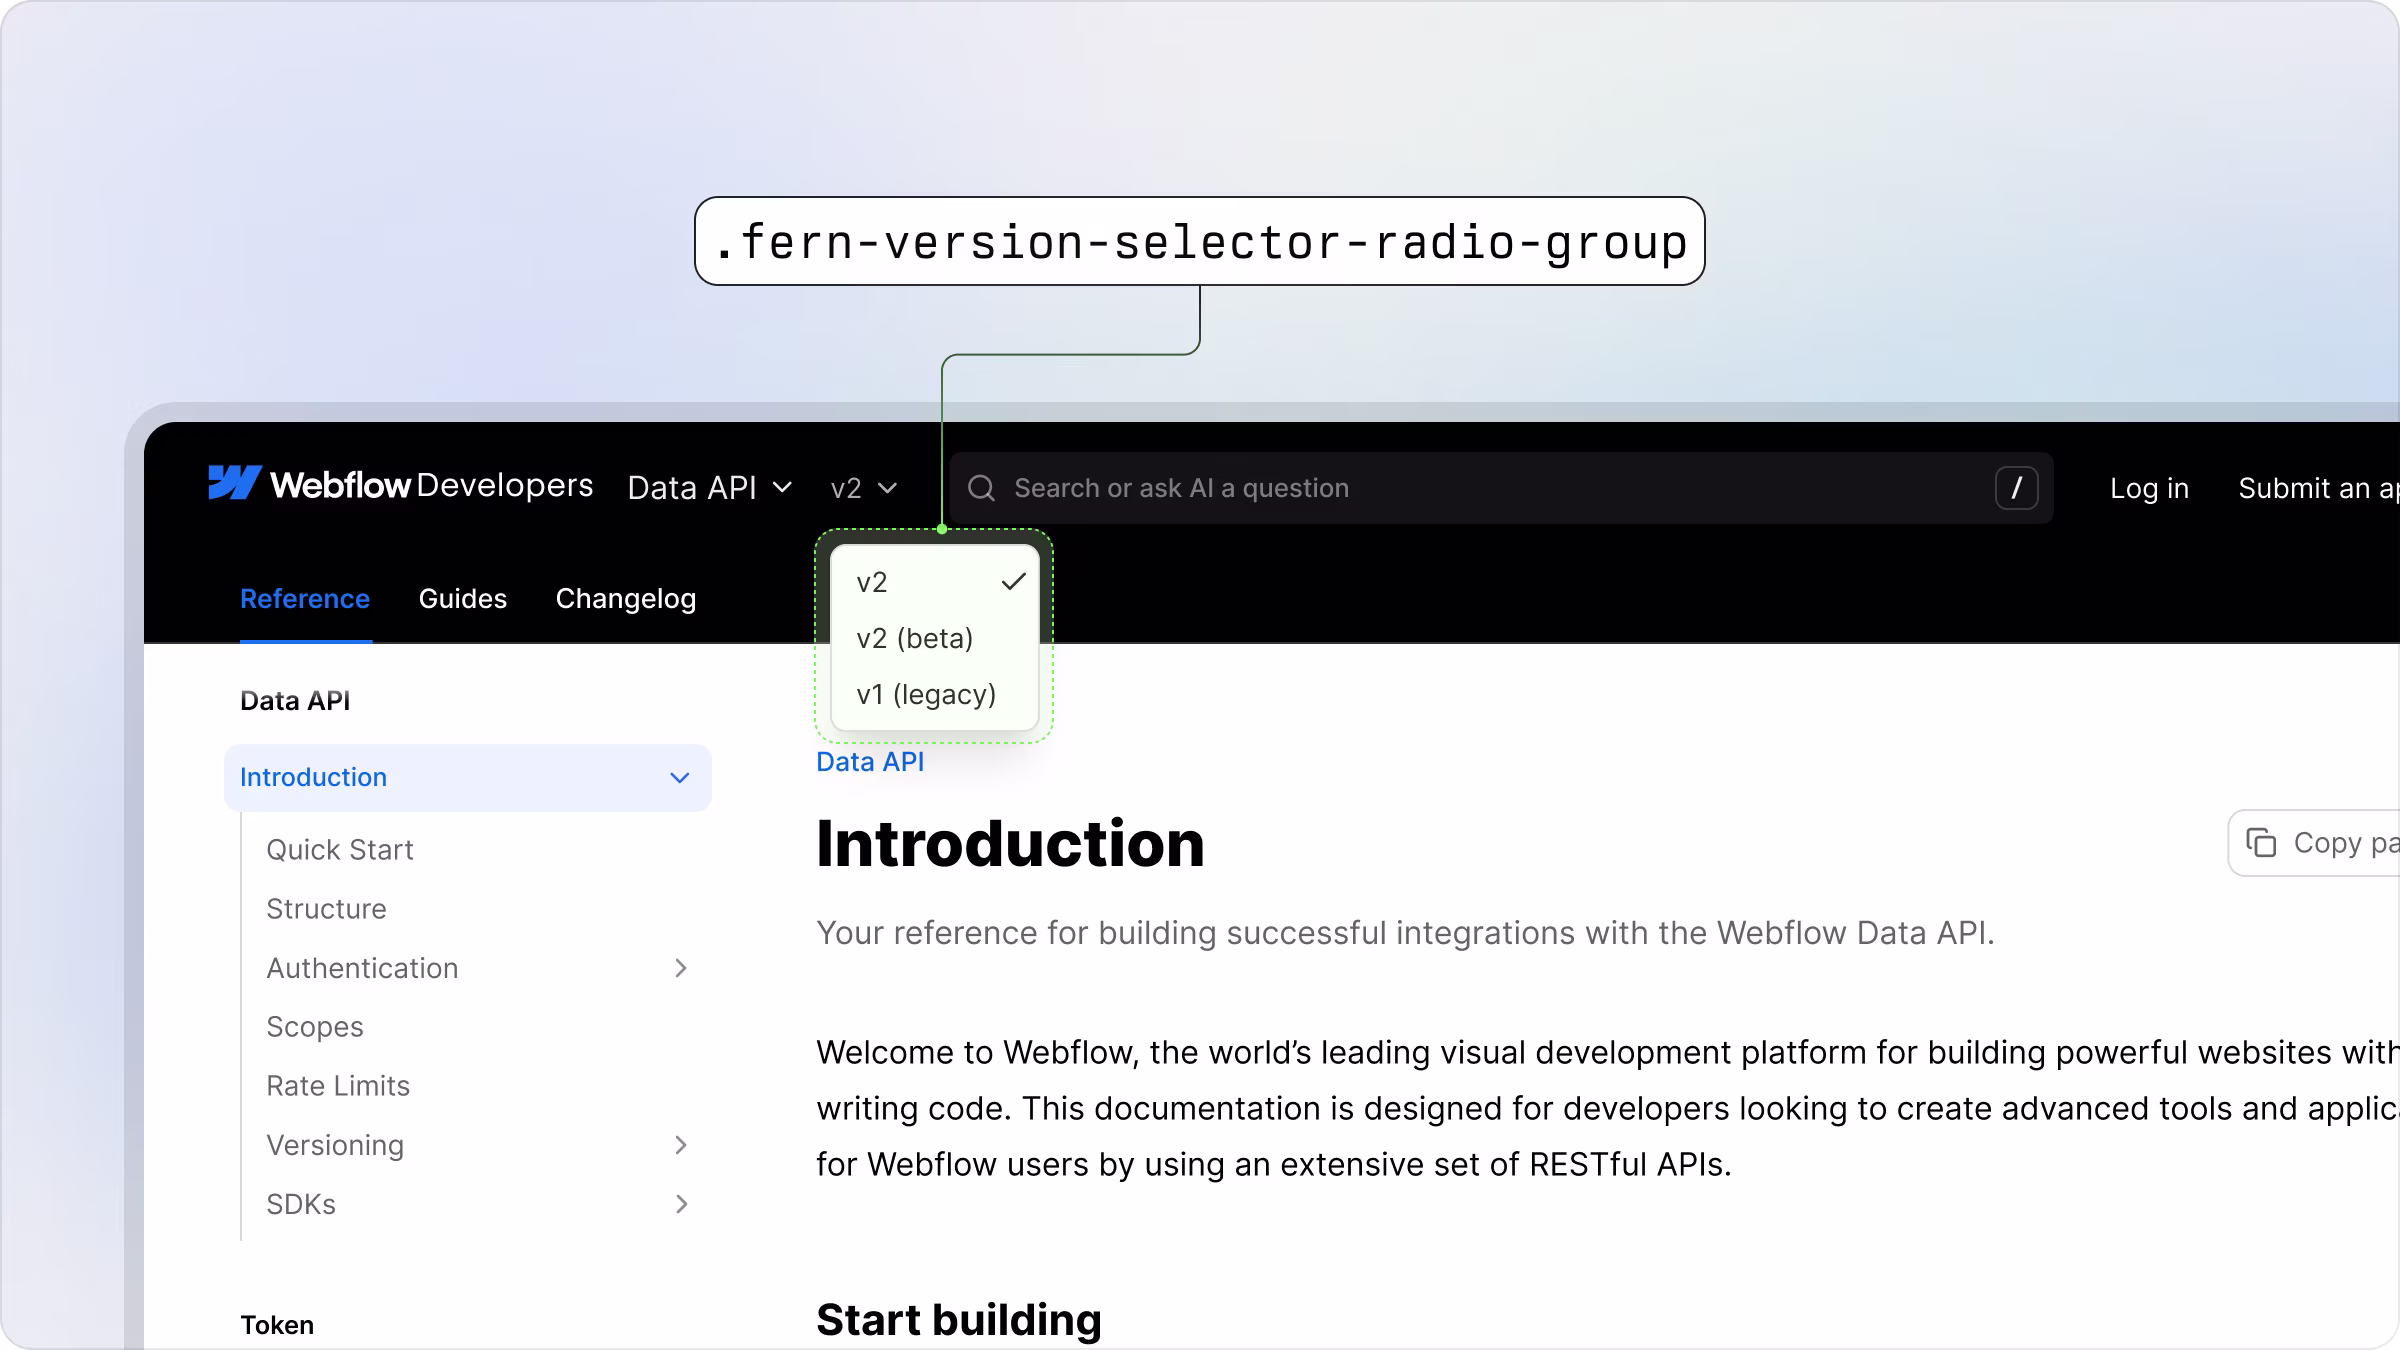The image size is (2400, 1350).
Task: Select the v2 (beta) version option
Action: pos(913,638)
